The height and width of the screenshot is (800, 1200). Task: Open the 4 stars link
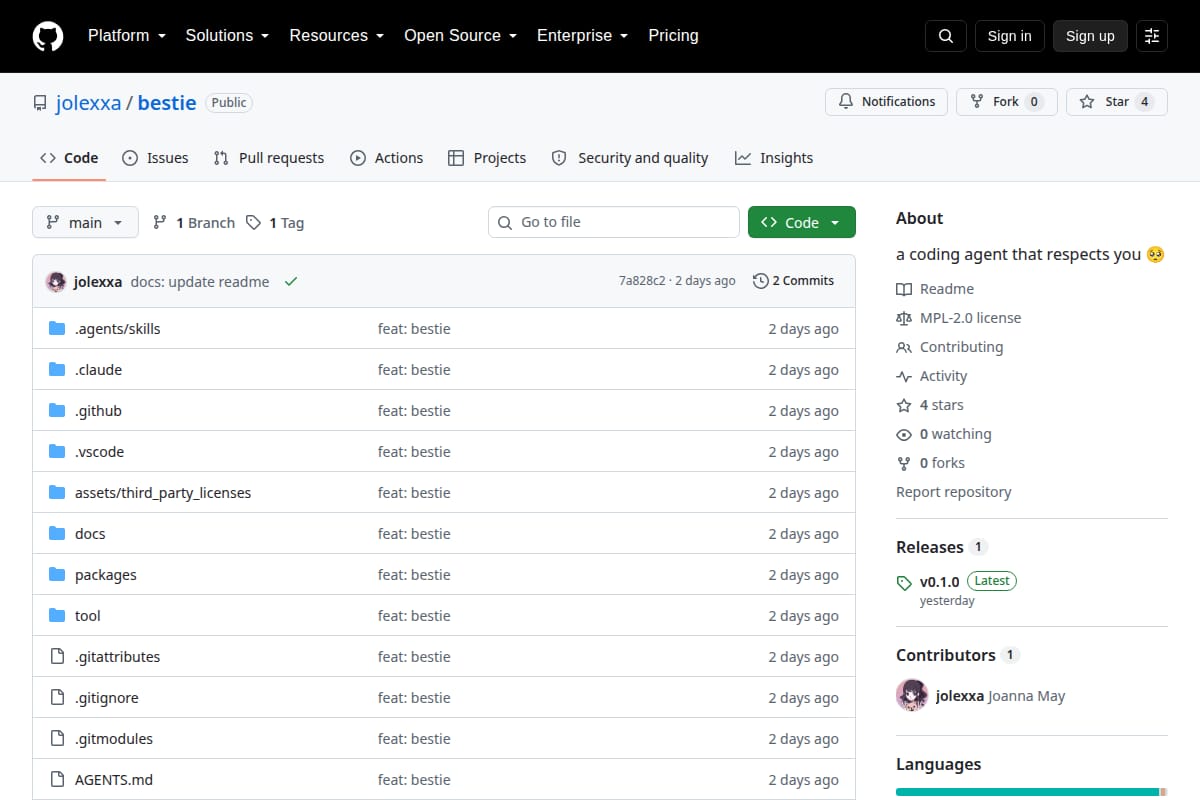[x=942, y=405]
